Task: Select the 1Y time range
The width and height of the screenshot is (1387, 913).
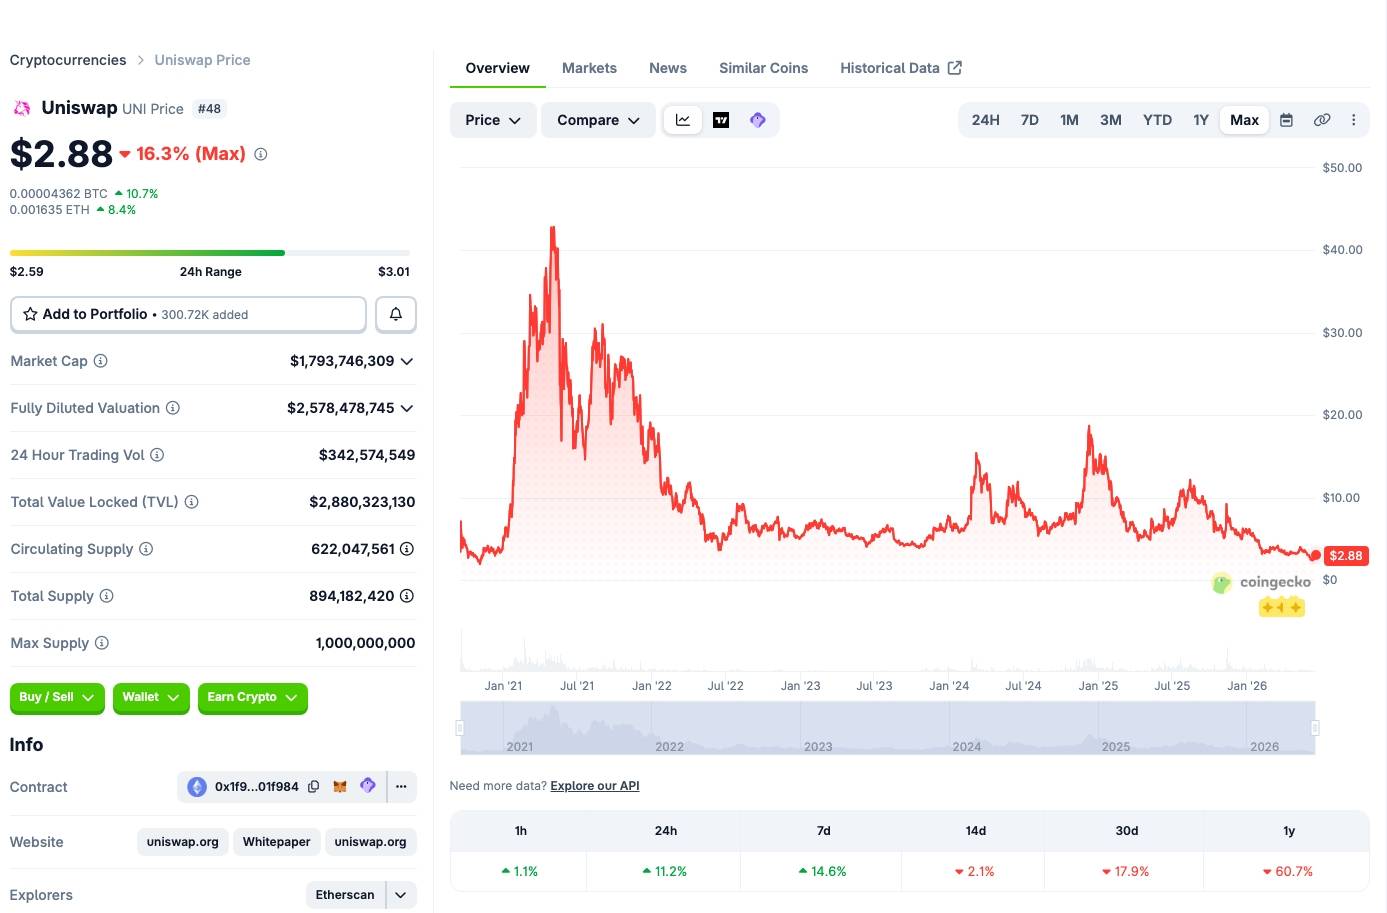Action: tap(1201, 120)
